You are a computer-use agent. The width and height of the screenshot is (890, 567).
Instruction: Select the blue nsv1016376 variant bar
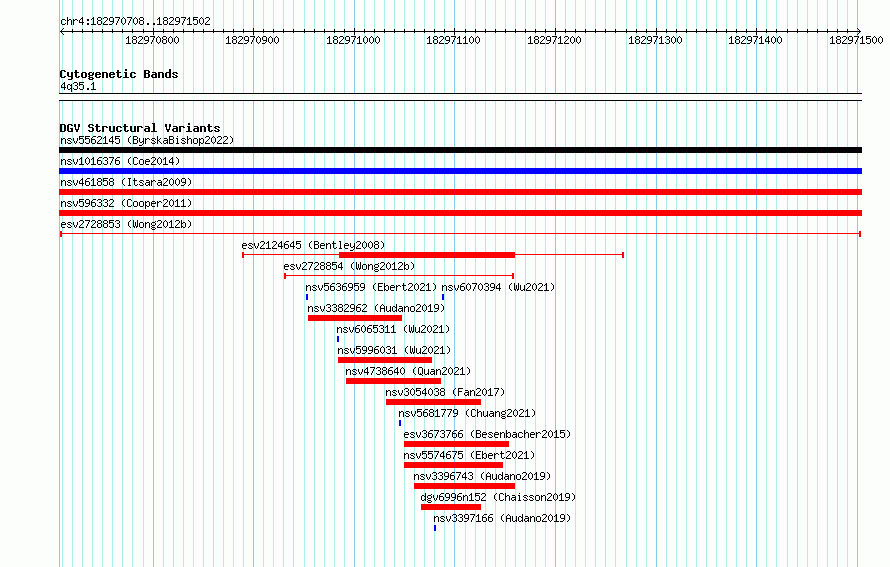460,171
